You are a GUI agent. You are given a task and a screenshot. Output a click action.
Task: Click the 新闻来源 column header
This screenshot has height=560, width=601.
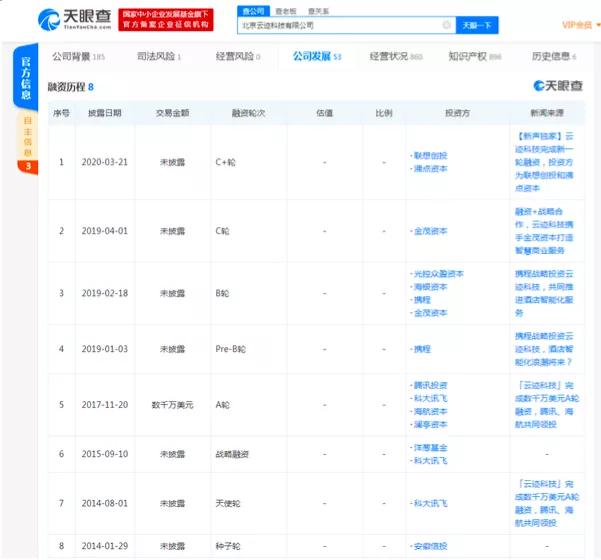pyautogui.click(x=547, y=113)
